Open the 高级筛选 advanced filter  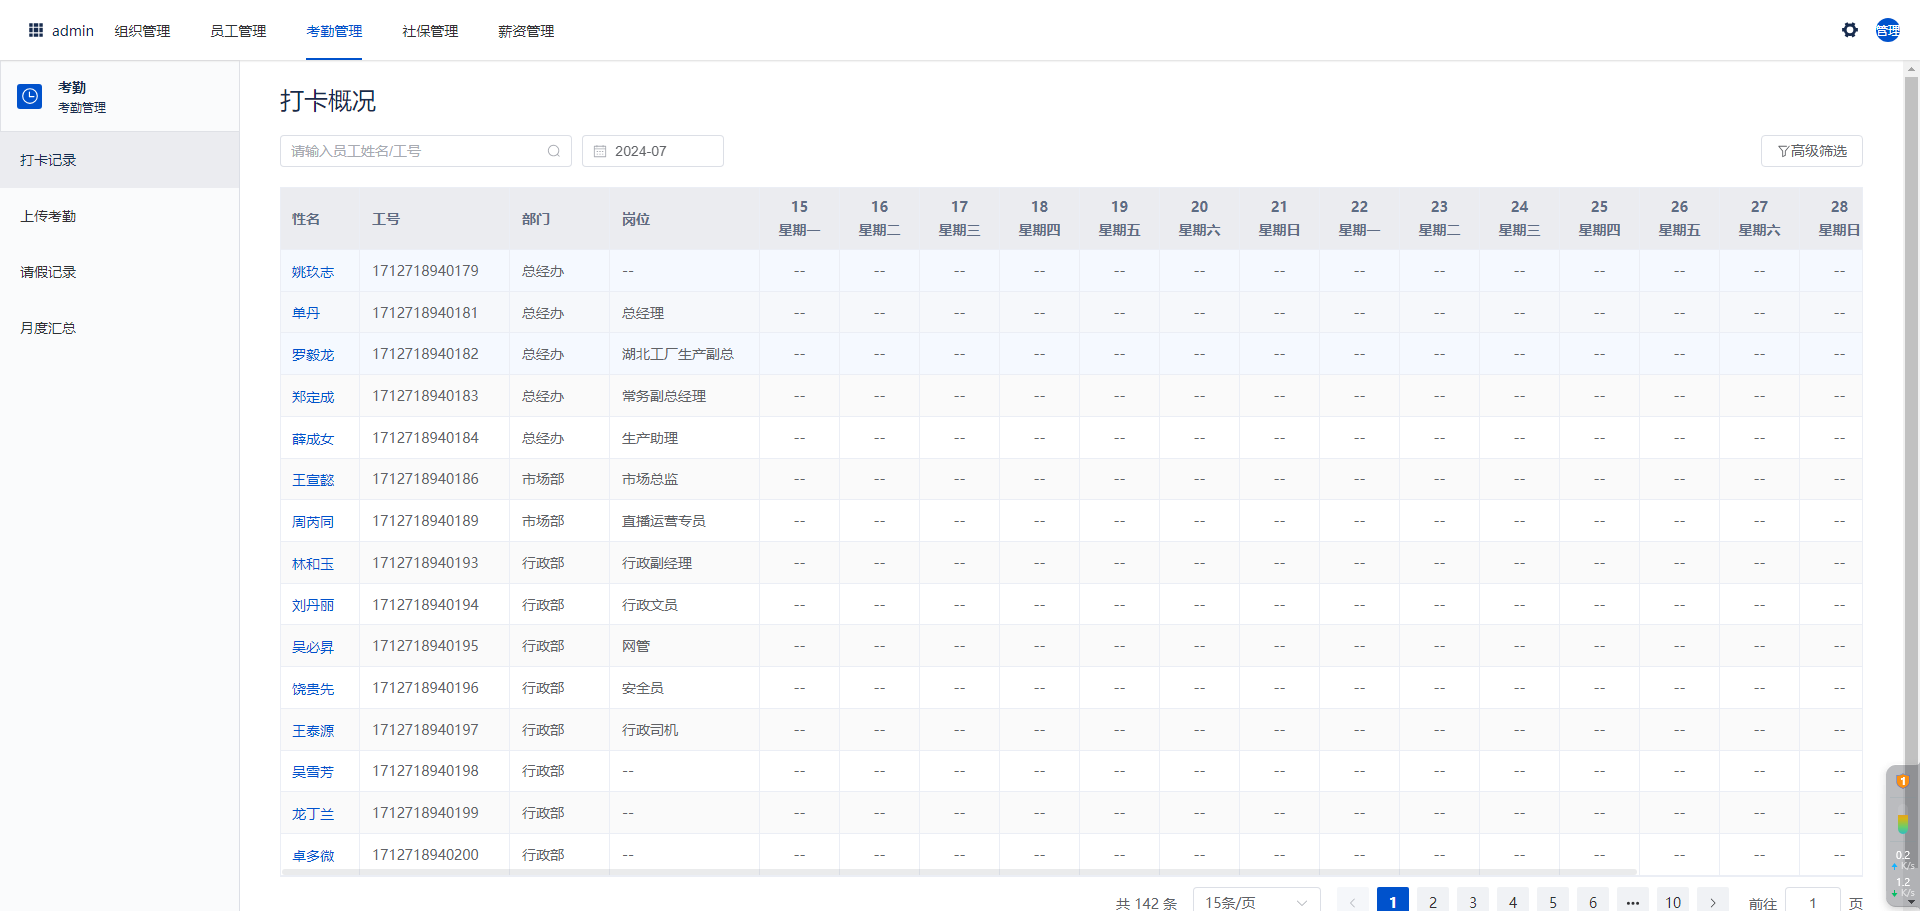[x=1811, y=151]
